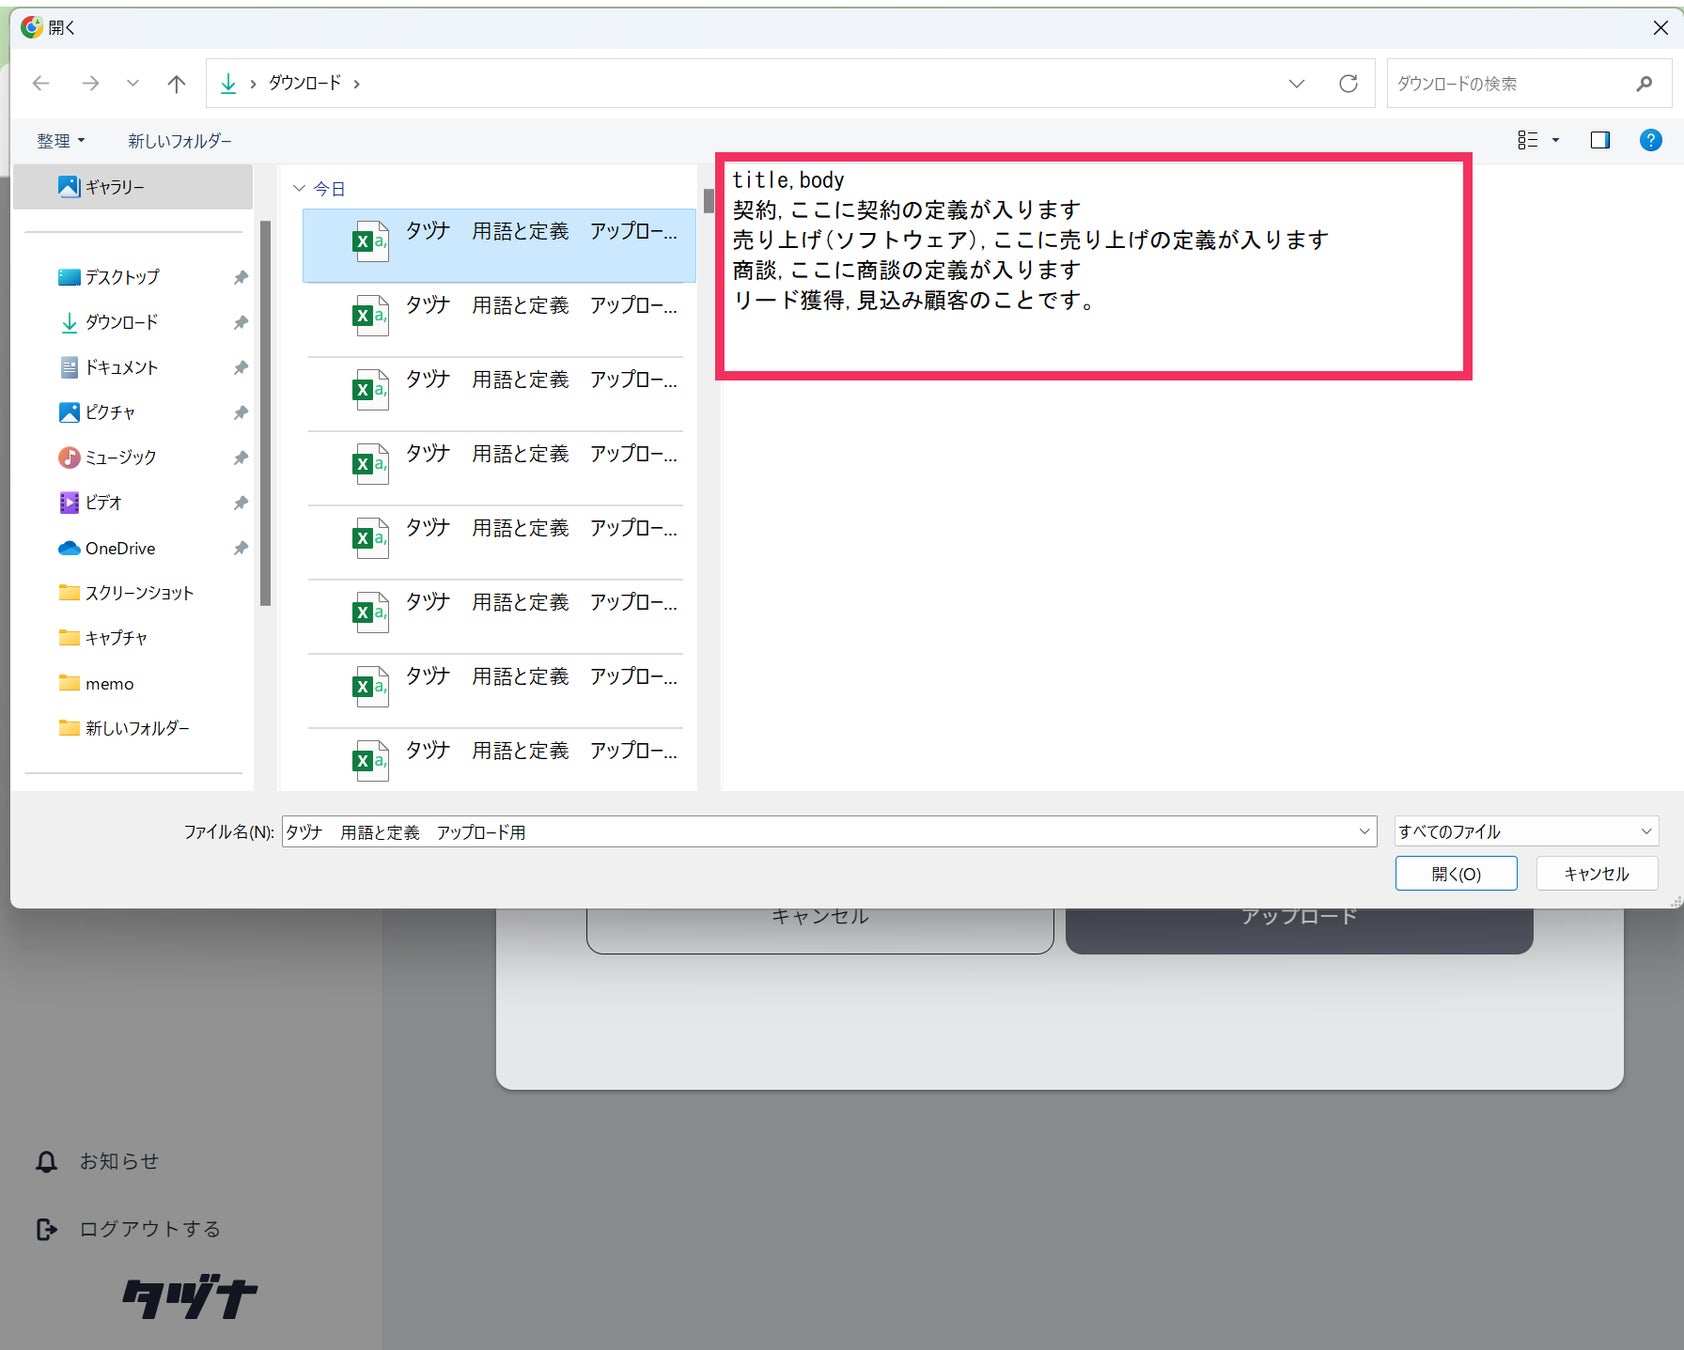Click ログアウトする in the background page

pyautogui.click(x=150, y=1229)
